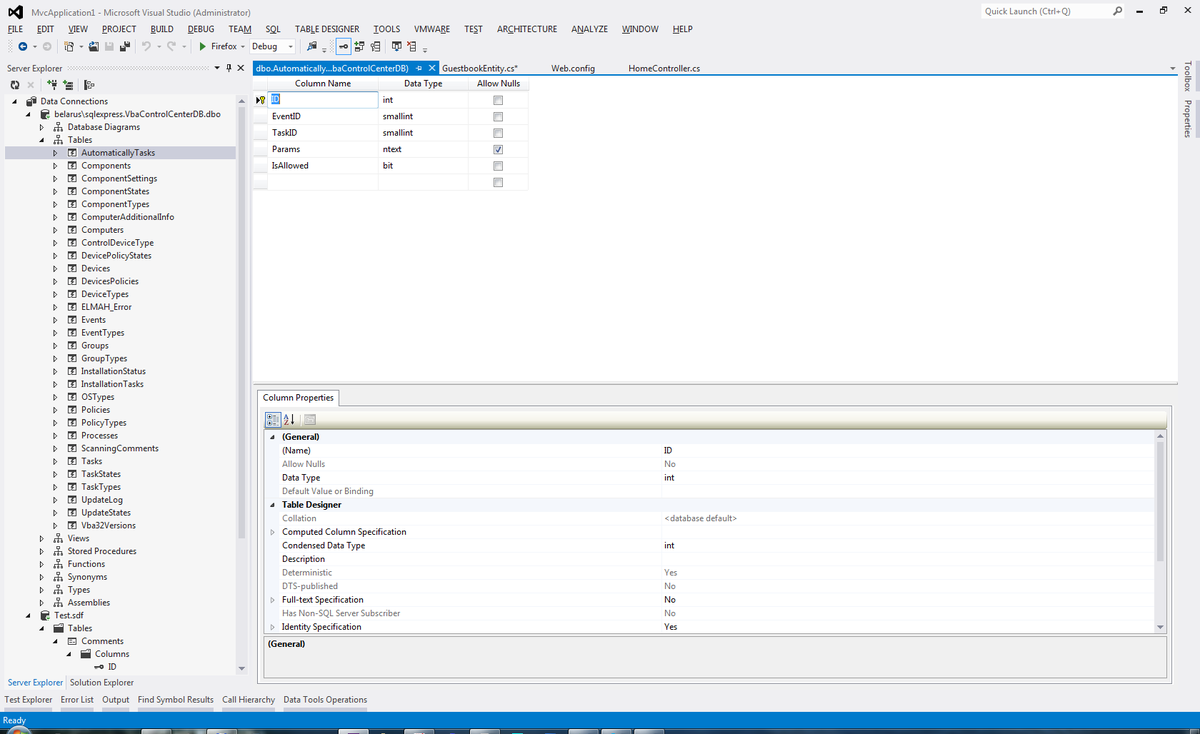
Task: Click the Column Properties scrollbar down arrow
Action: coord(1161,627)
